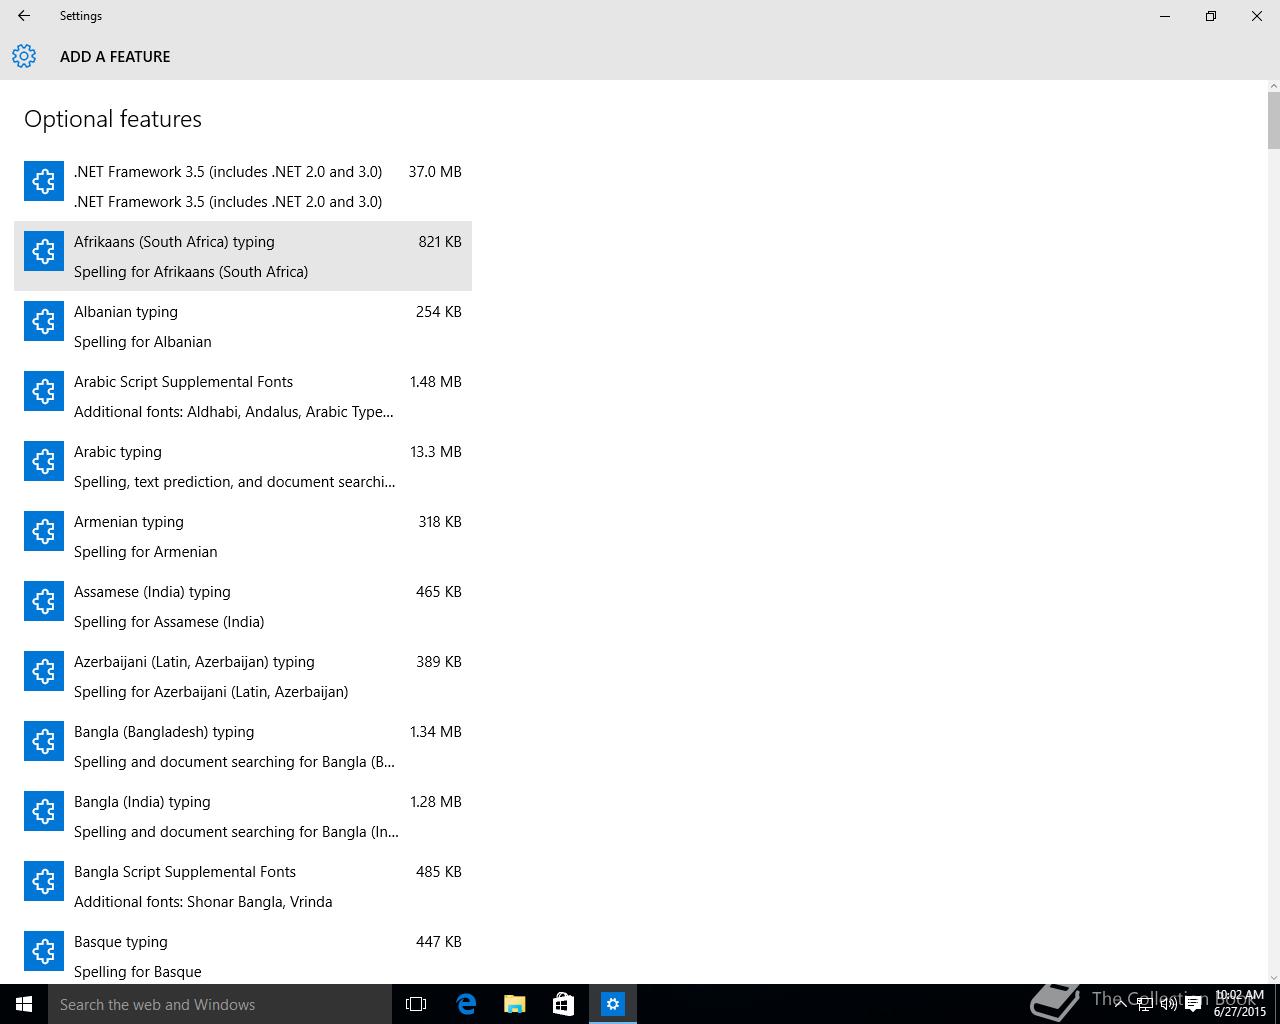Click the scrollbar thumb on right edge

click(x=1273, y=120)
